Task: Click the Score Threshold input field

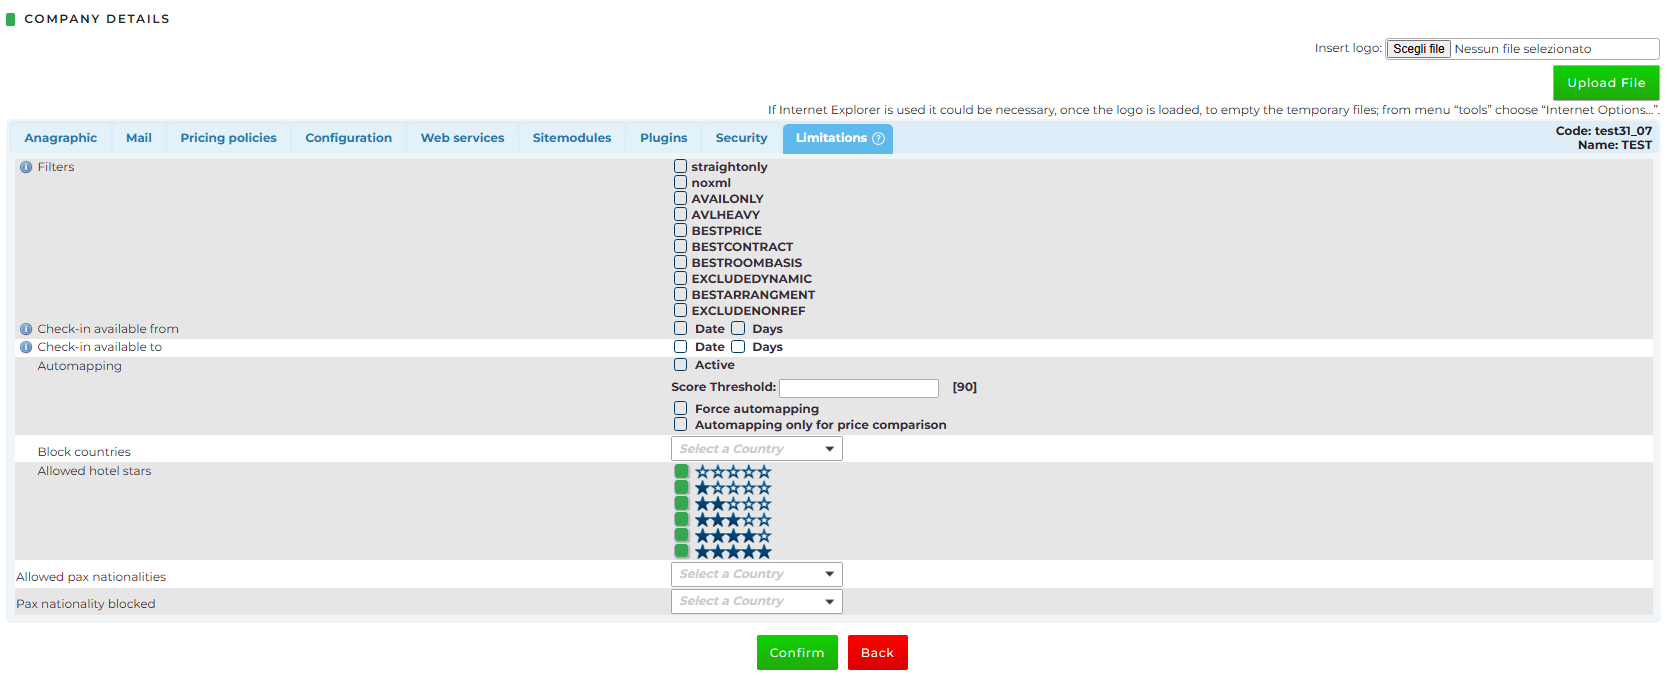Action: [858, 388]
